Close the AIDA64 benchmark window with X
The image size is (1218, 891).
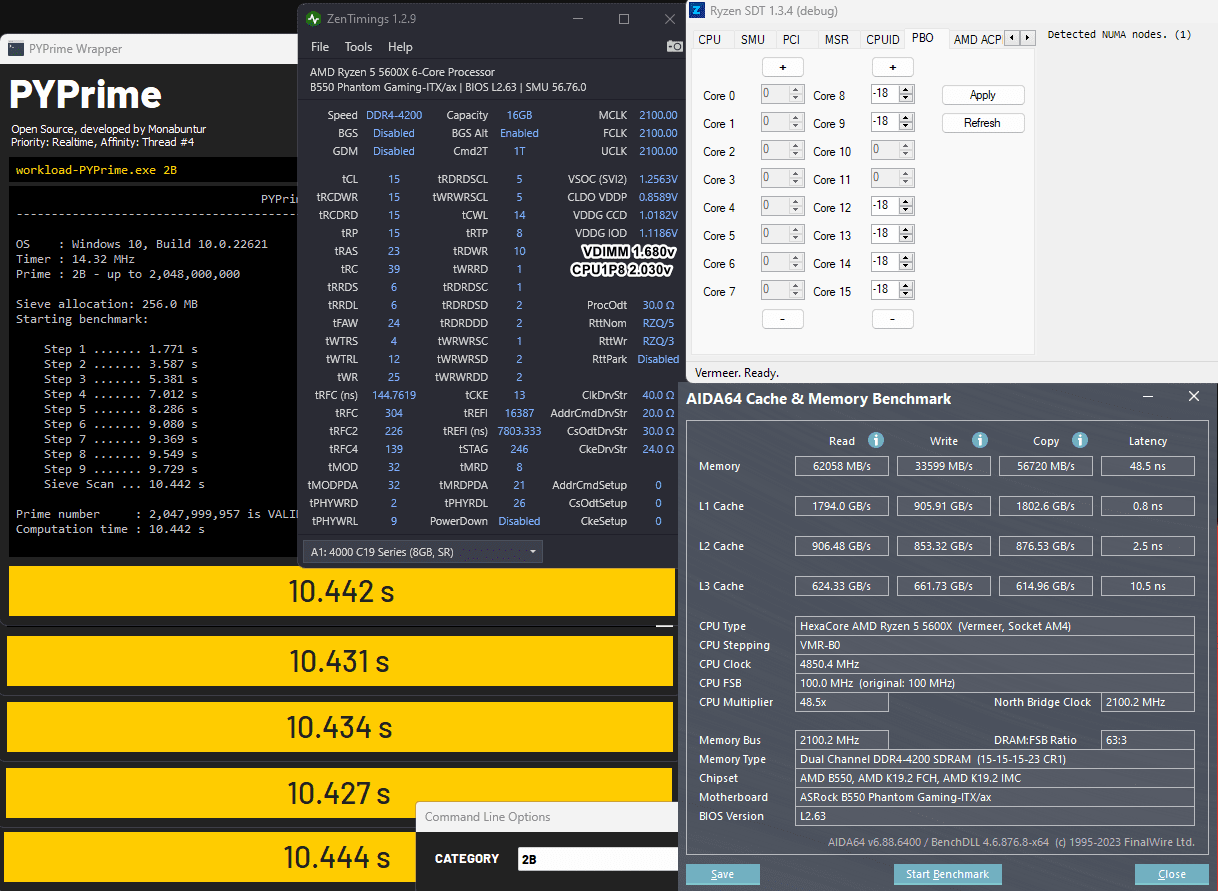click(1193, 397)
